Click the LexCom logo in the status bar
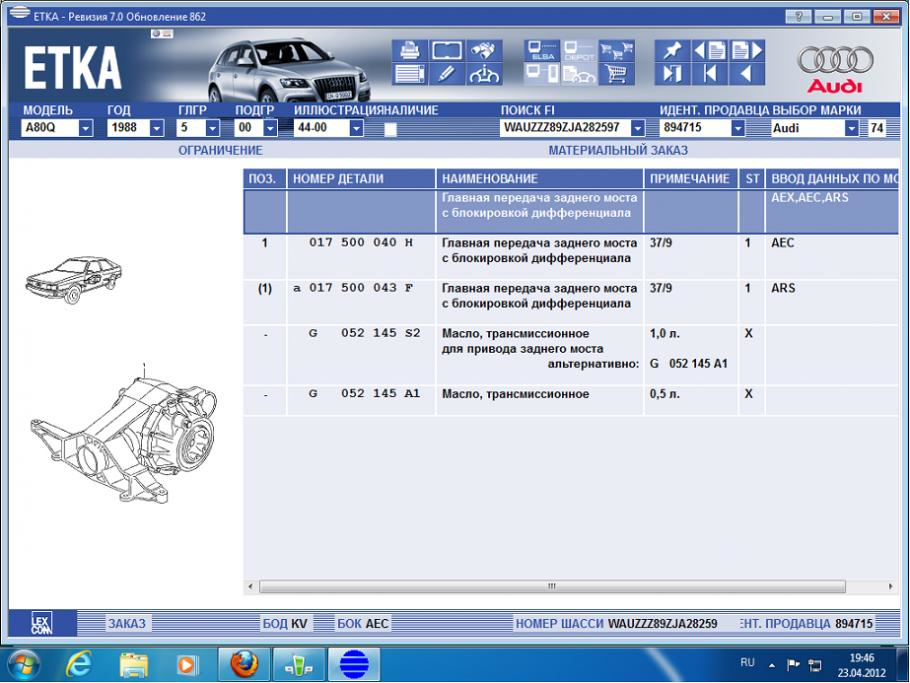 click(x=42, y=623)
